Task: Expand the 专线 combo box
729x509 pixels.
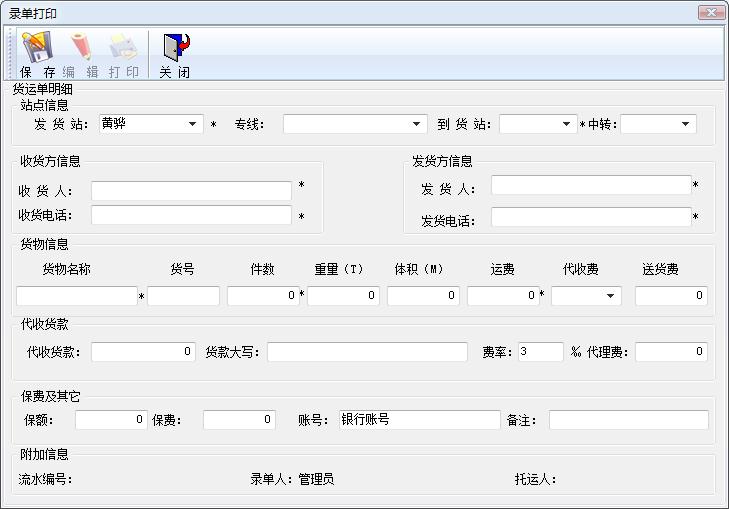Action: 418,124
